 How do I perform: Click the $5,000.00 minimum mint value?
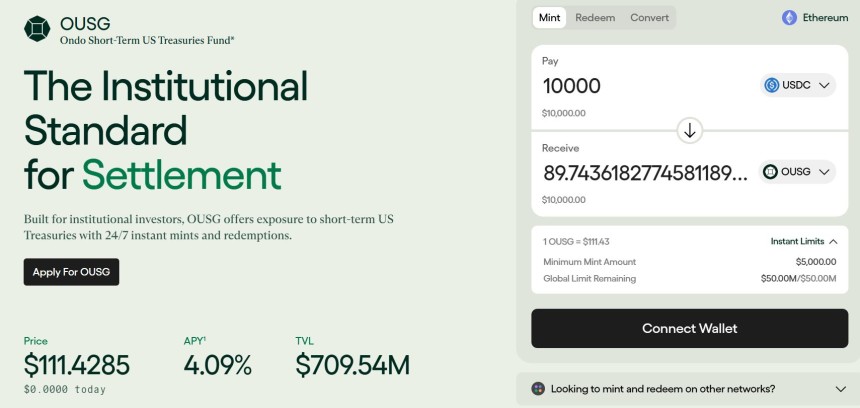coord(816,262)
